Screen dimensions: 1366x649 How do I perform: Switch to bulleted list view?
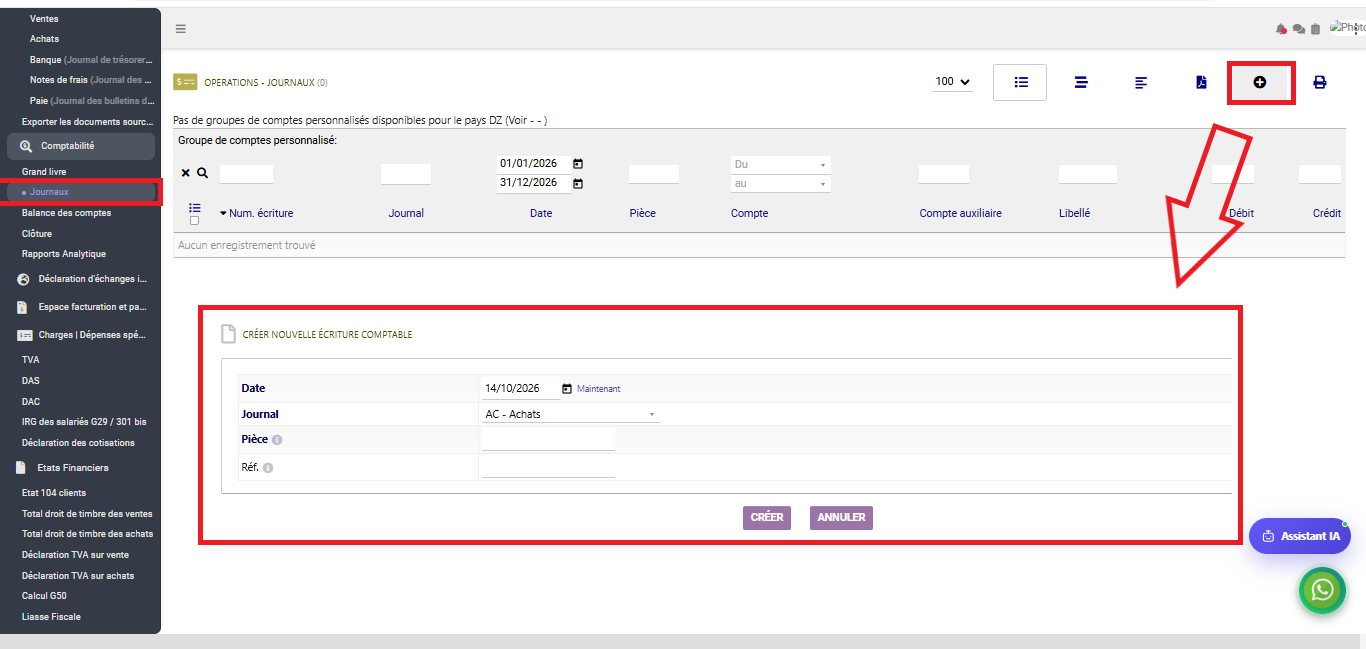1020,82
